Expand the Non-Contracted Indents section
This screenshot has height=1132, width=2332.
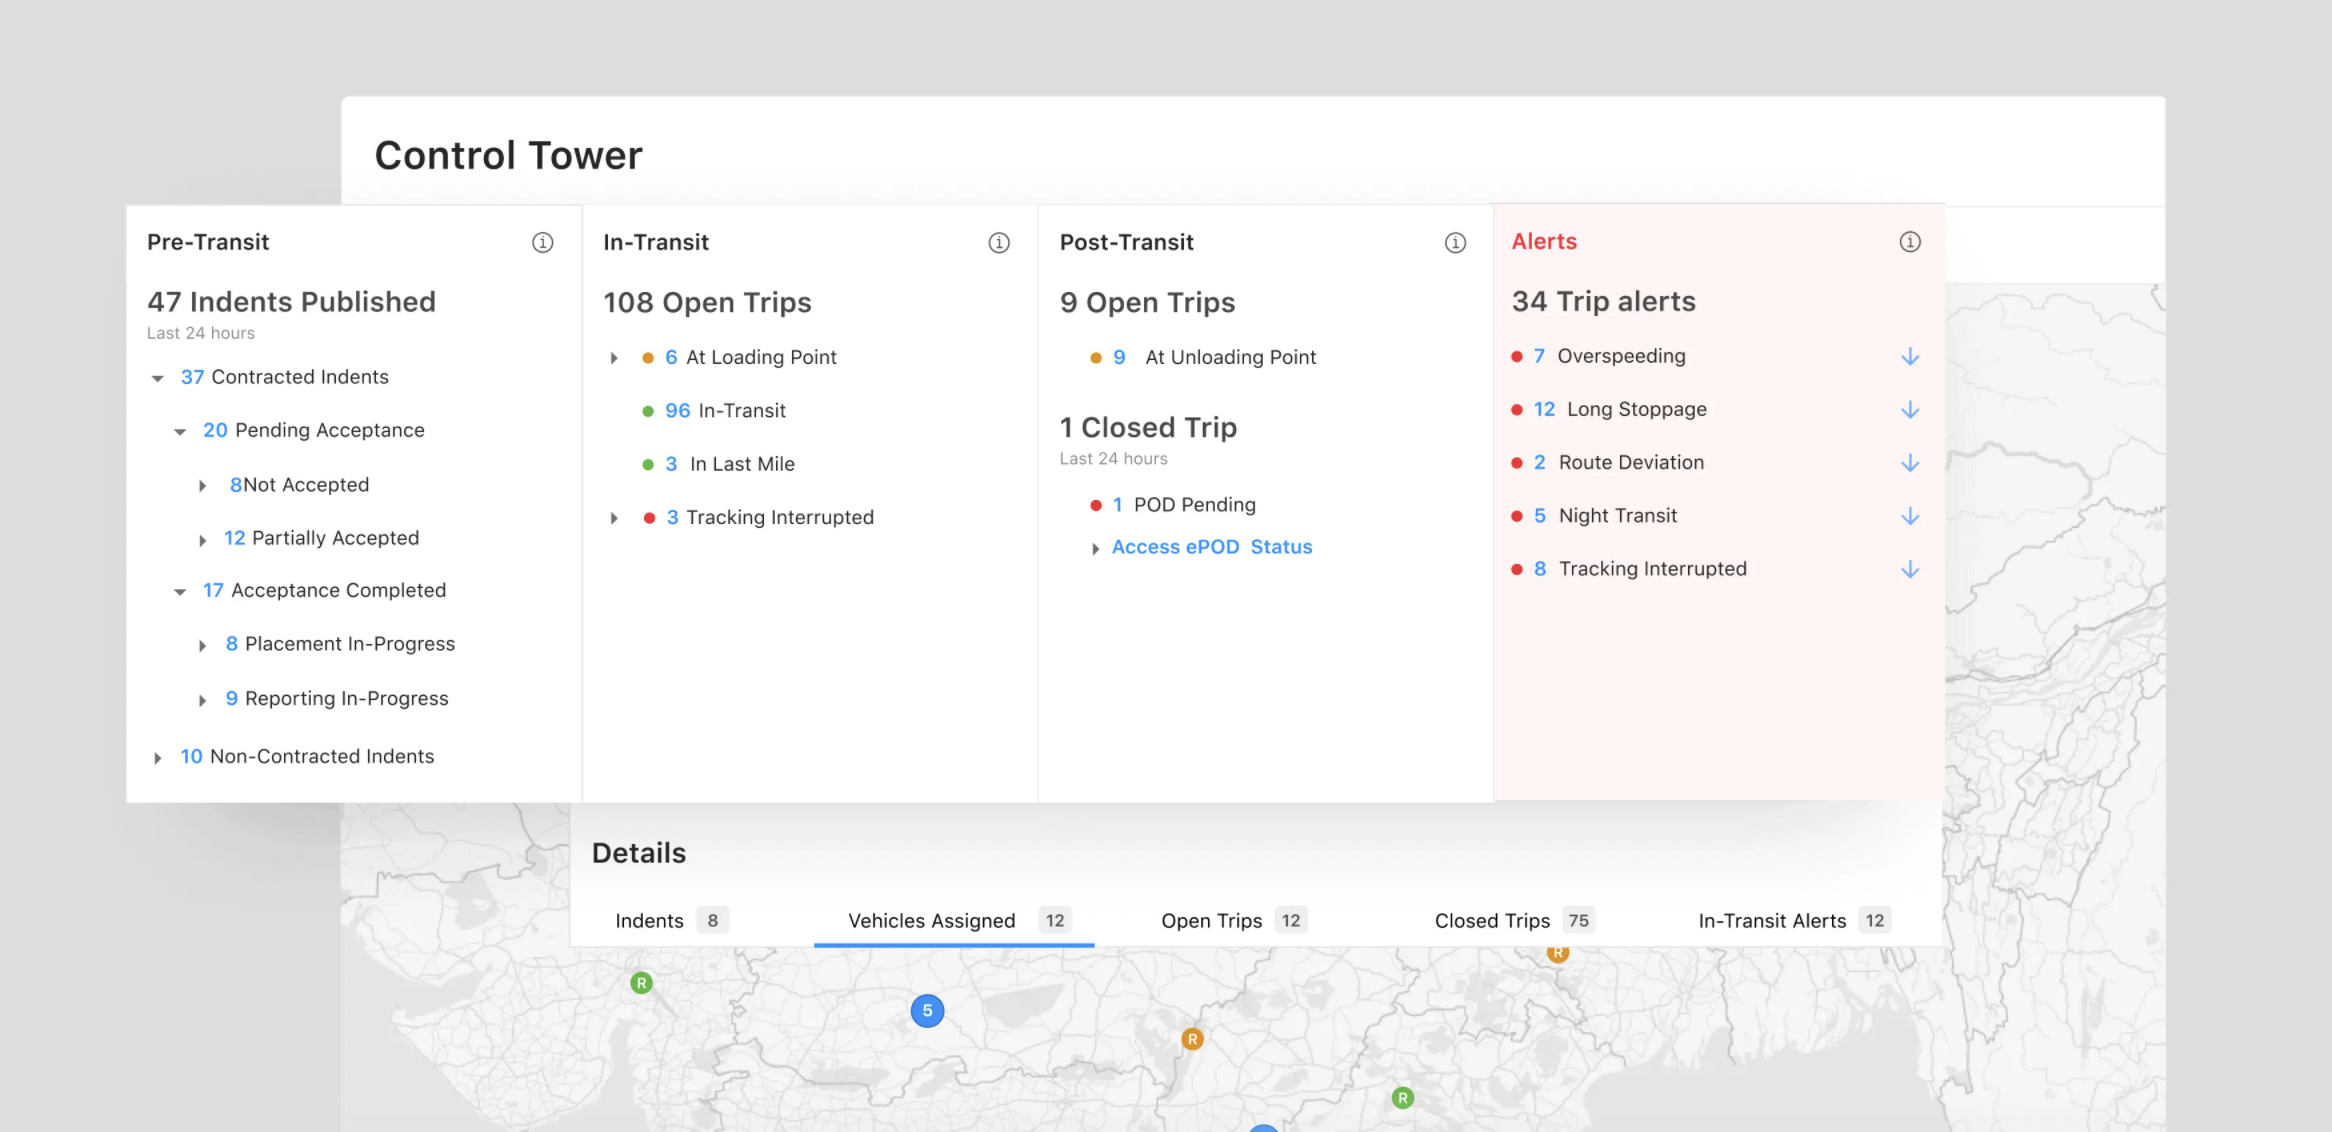pyautogui.click(x=157, y=757)
